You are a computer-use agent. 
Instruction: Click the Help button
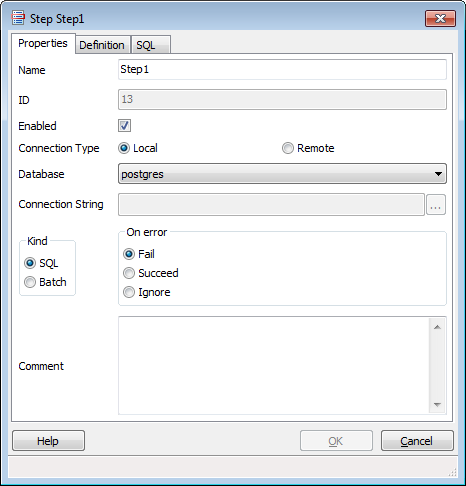(48, 441)
